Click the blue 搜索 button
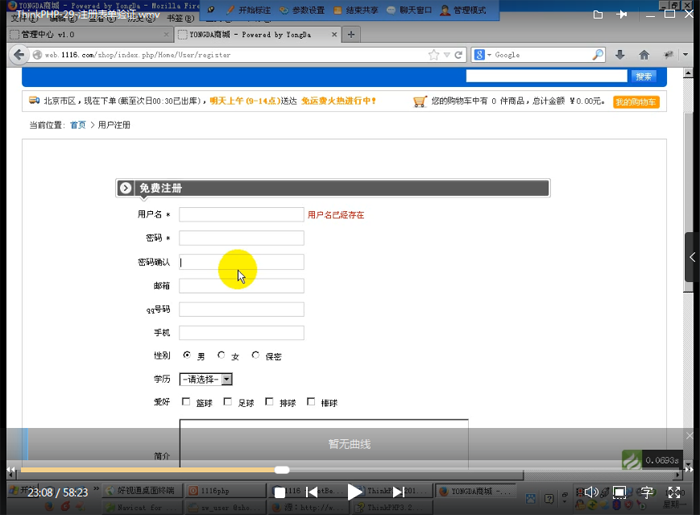Viewport: 700px width, 515px height. coord(643,77)
